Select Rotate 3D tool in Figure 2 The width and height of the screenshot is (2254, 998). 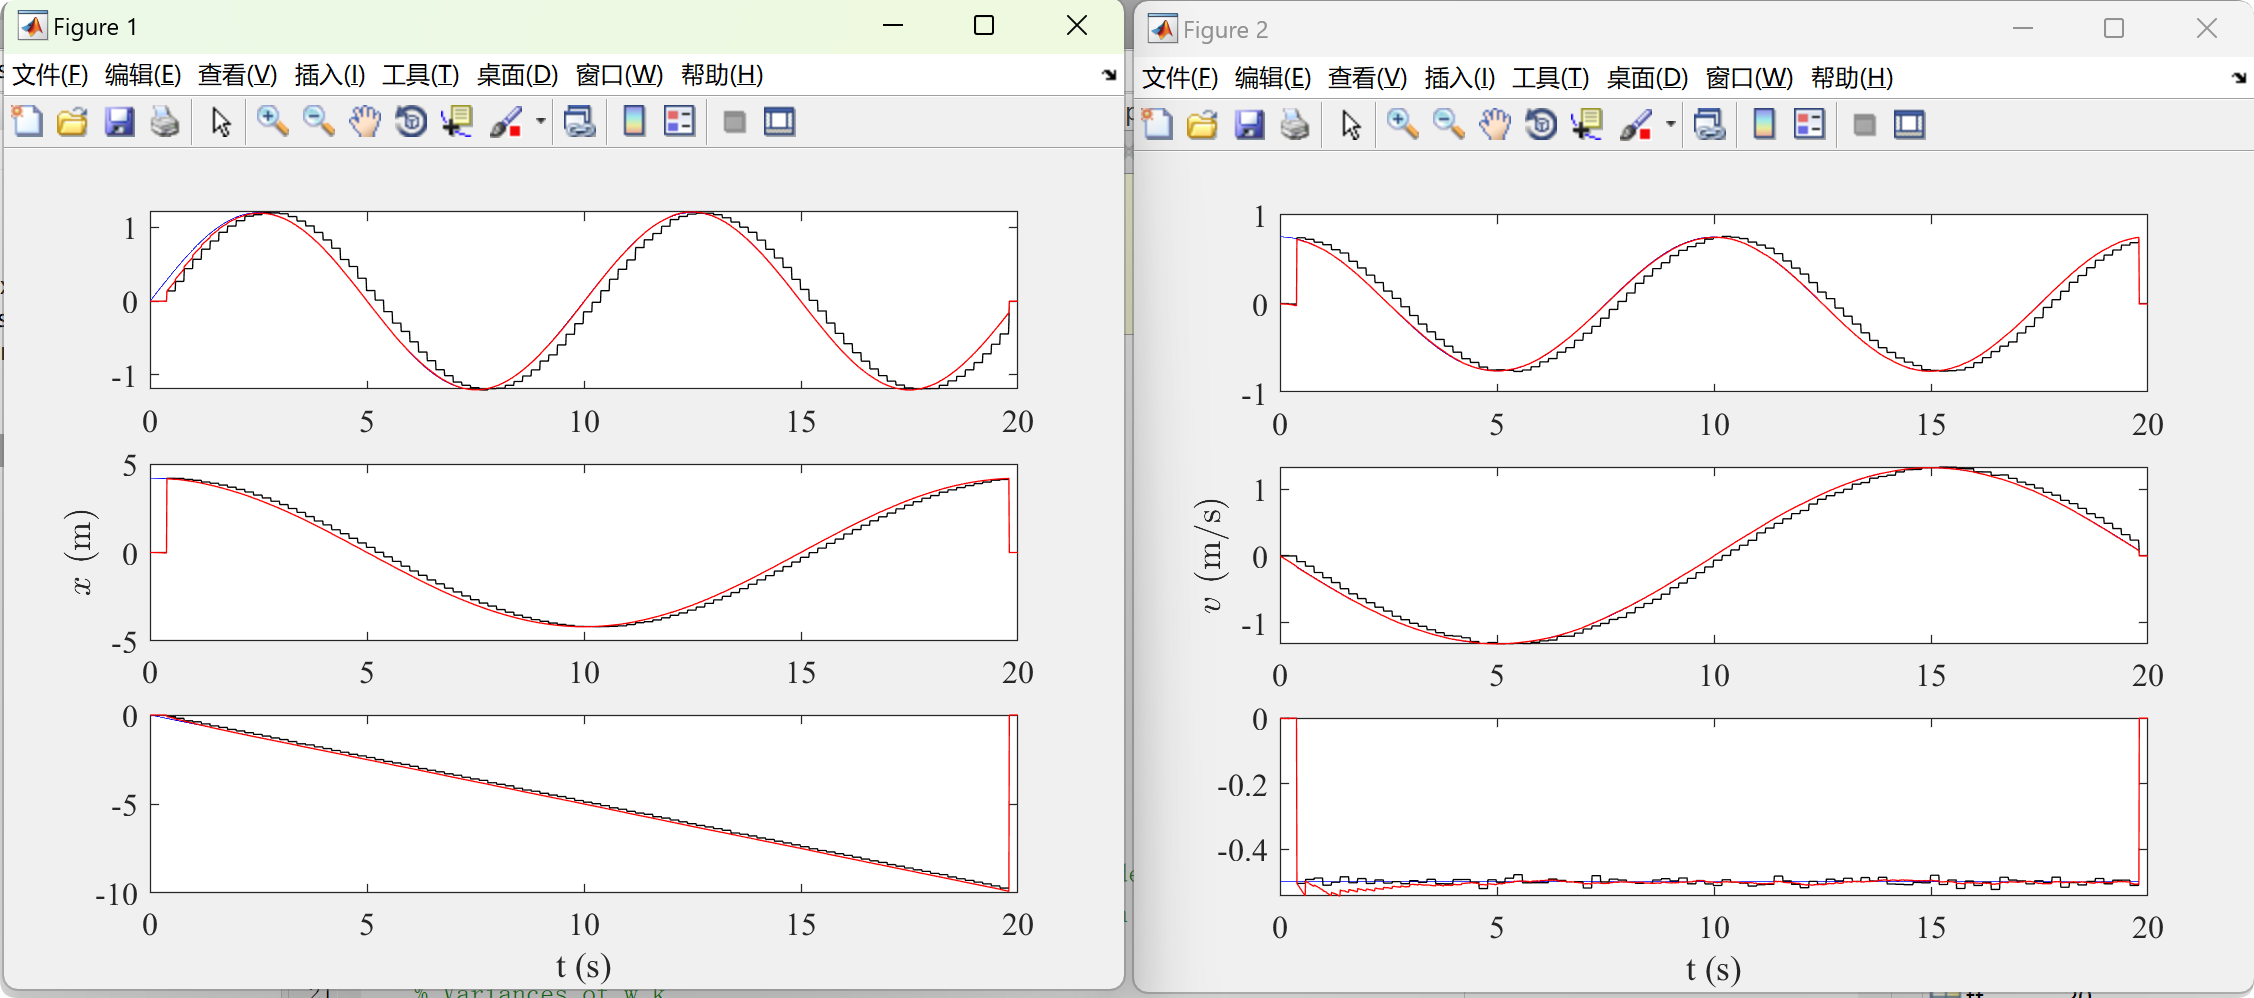[x=1541, y=125]
